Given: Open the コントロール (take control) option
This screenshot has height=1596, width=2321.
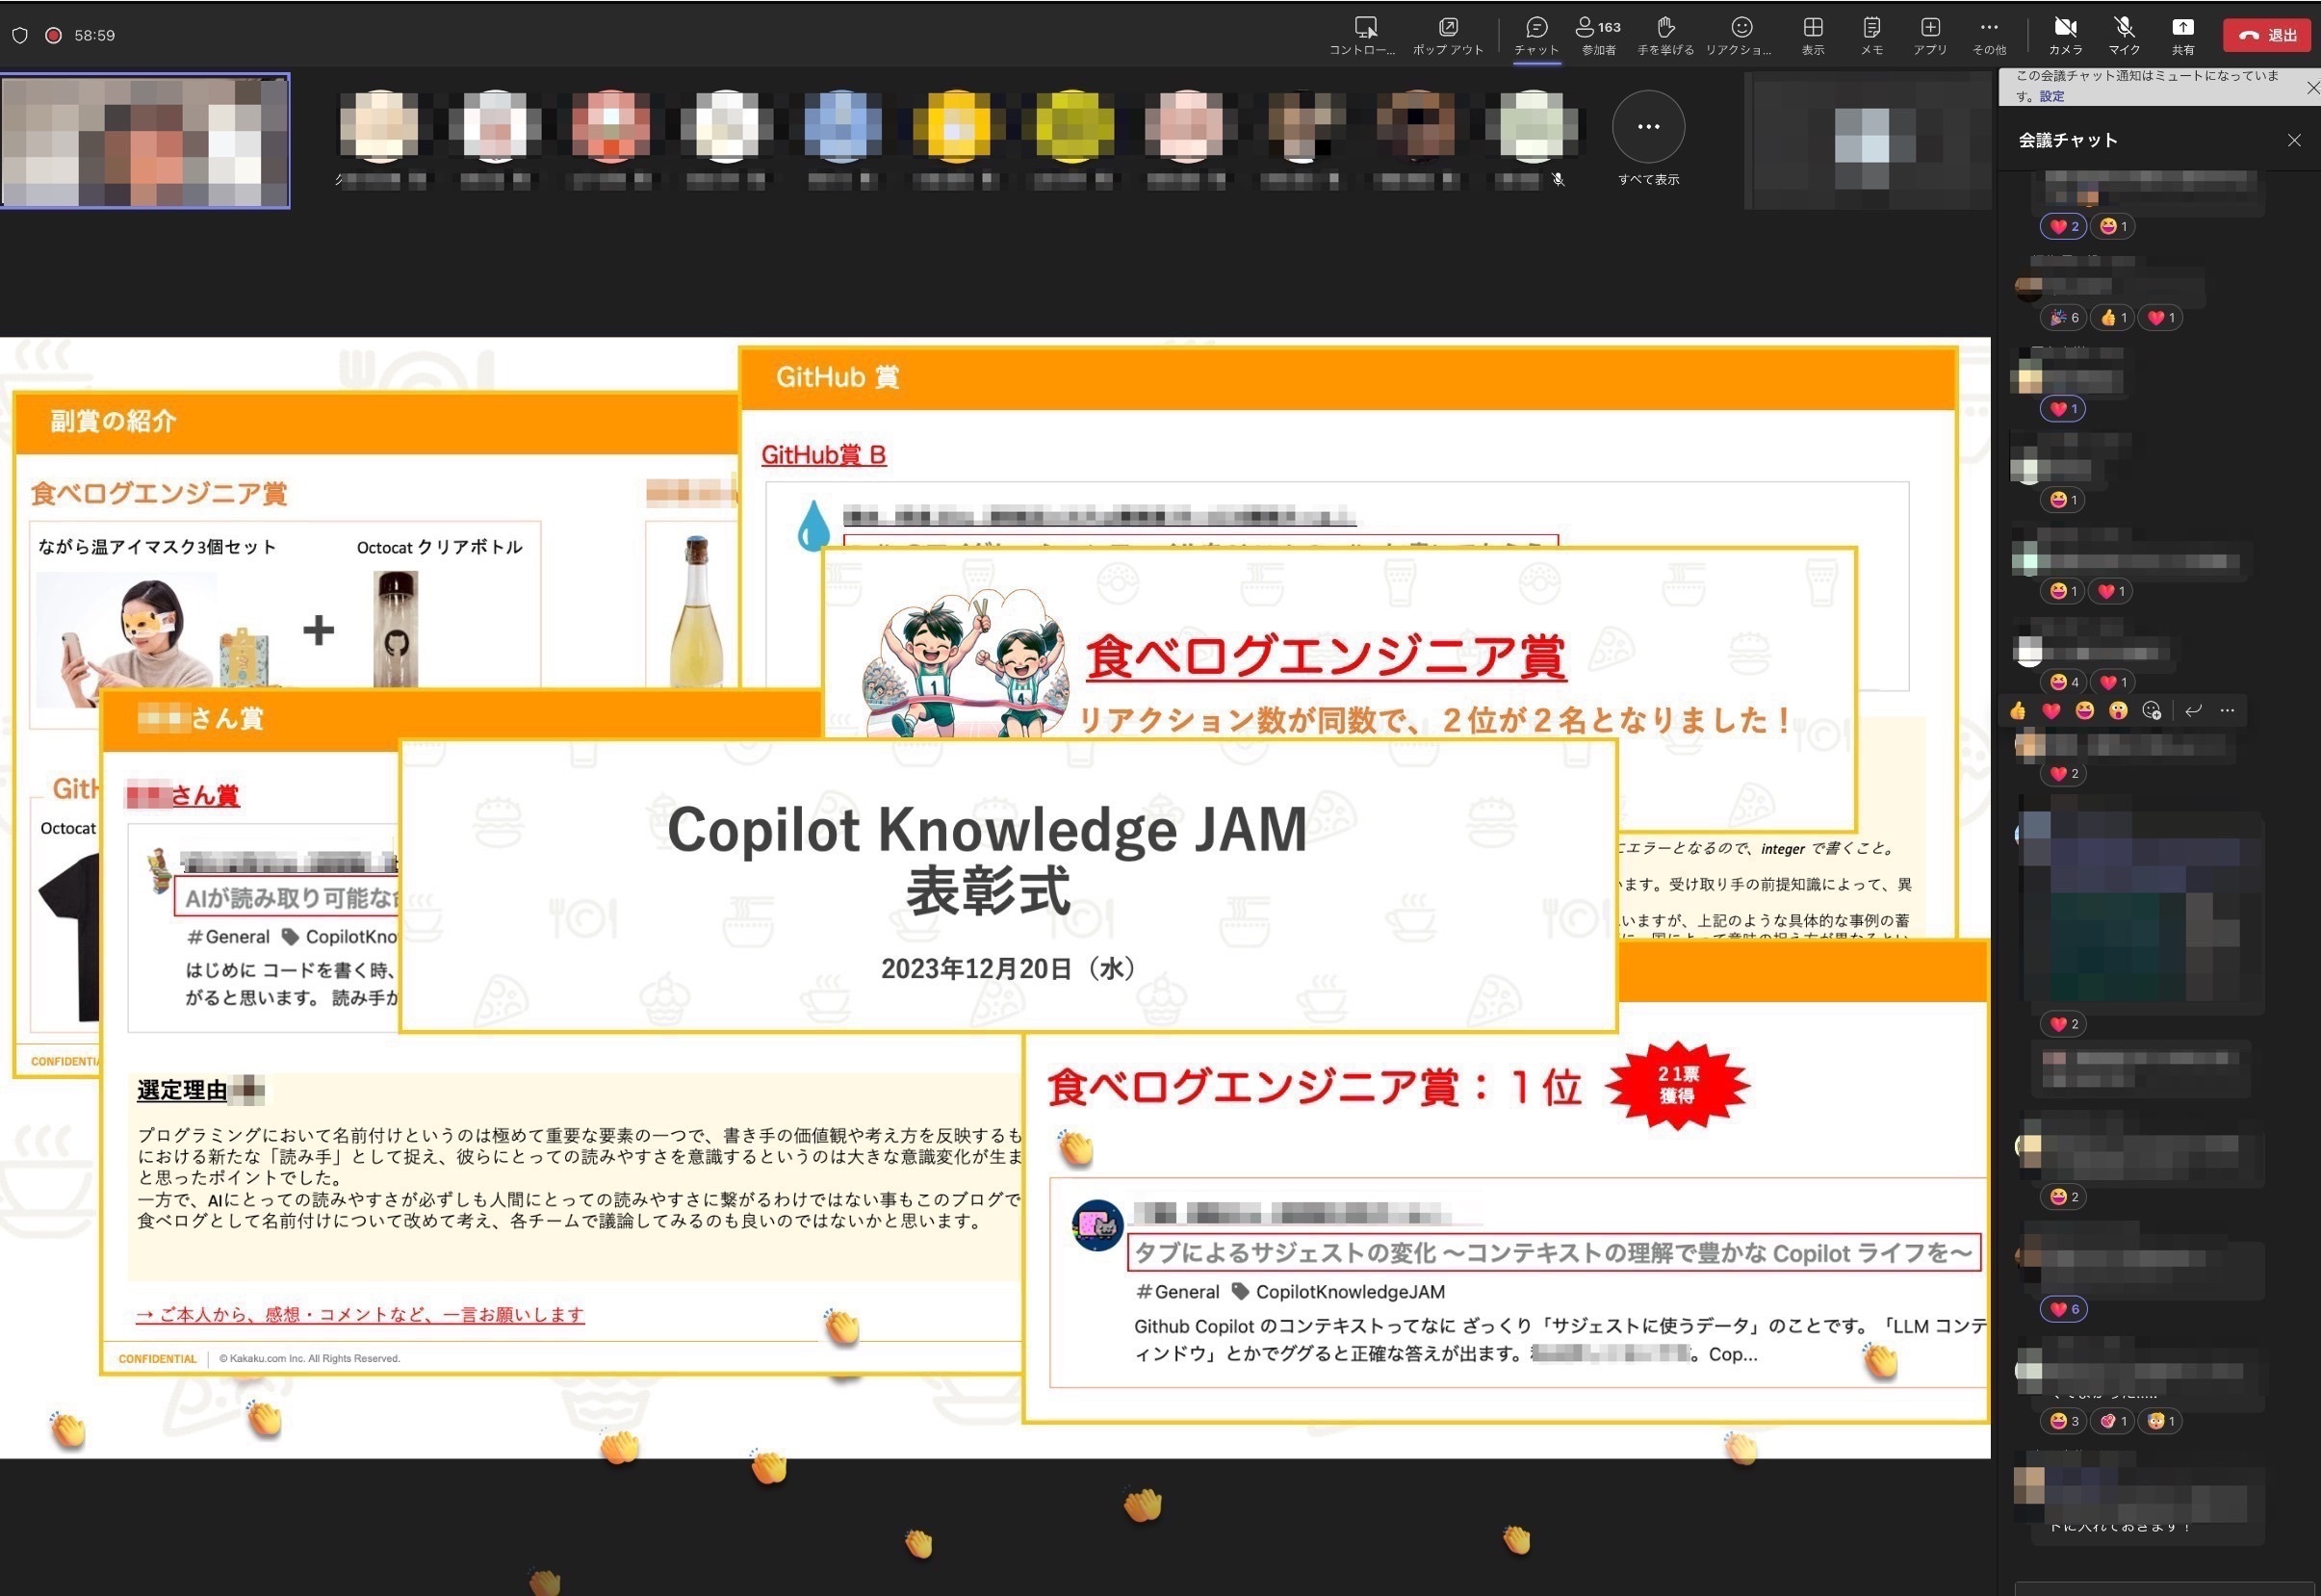Looking at the screenshot, I should pyautogui.click(x=1365, y=35).
